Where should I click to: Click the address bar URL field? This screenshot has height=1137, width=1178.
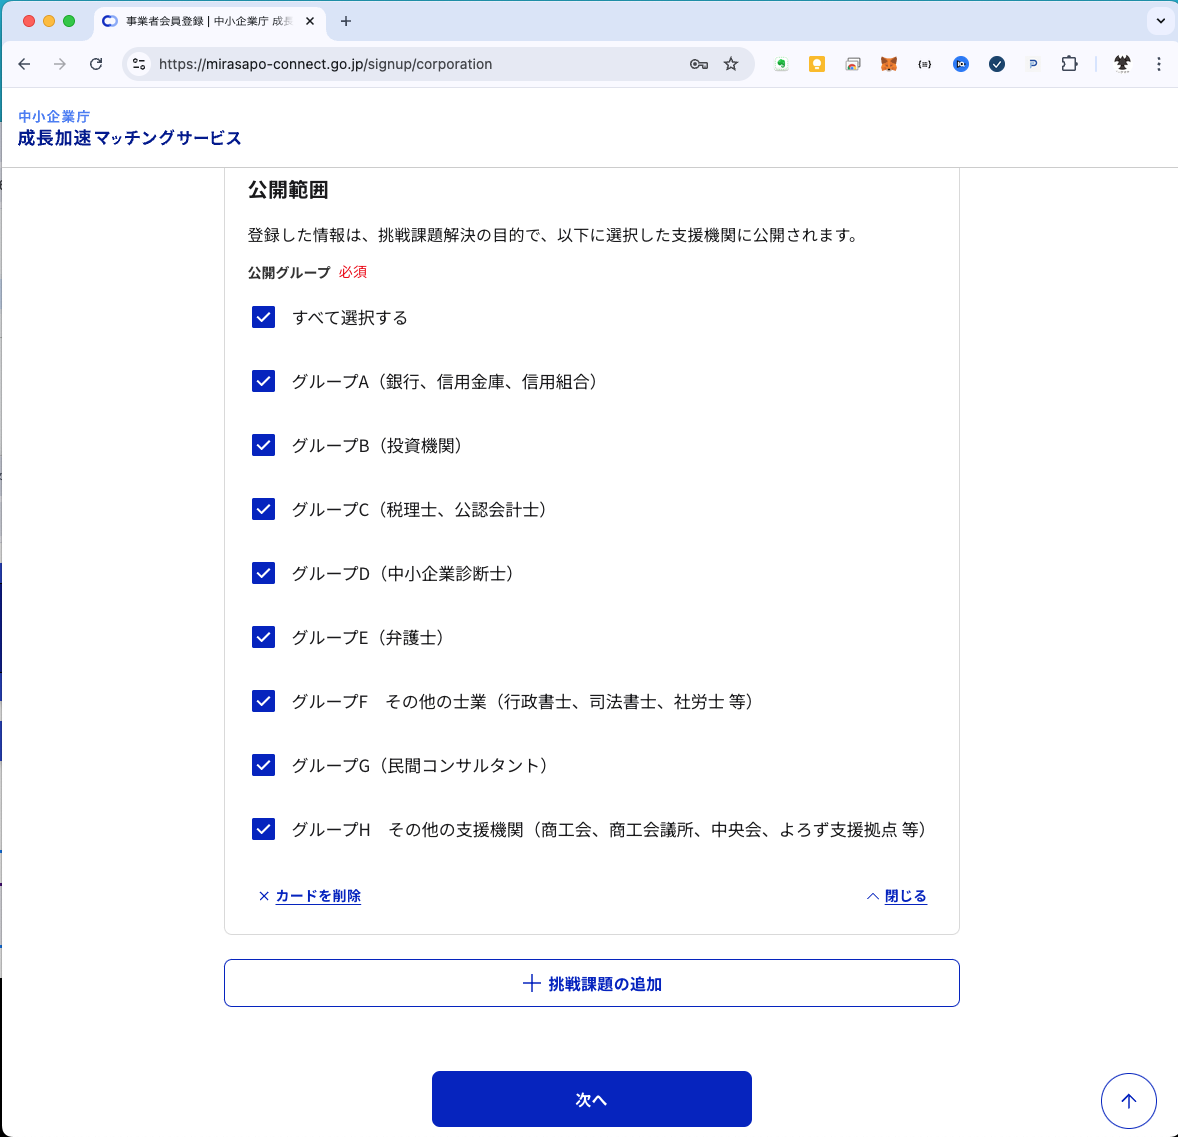420,64
